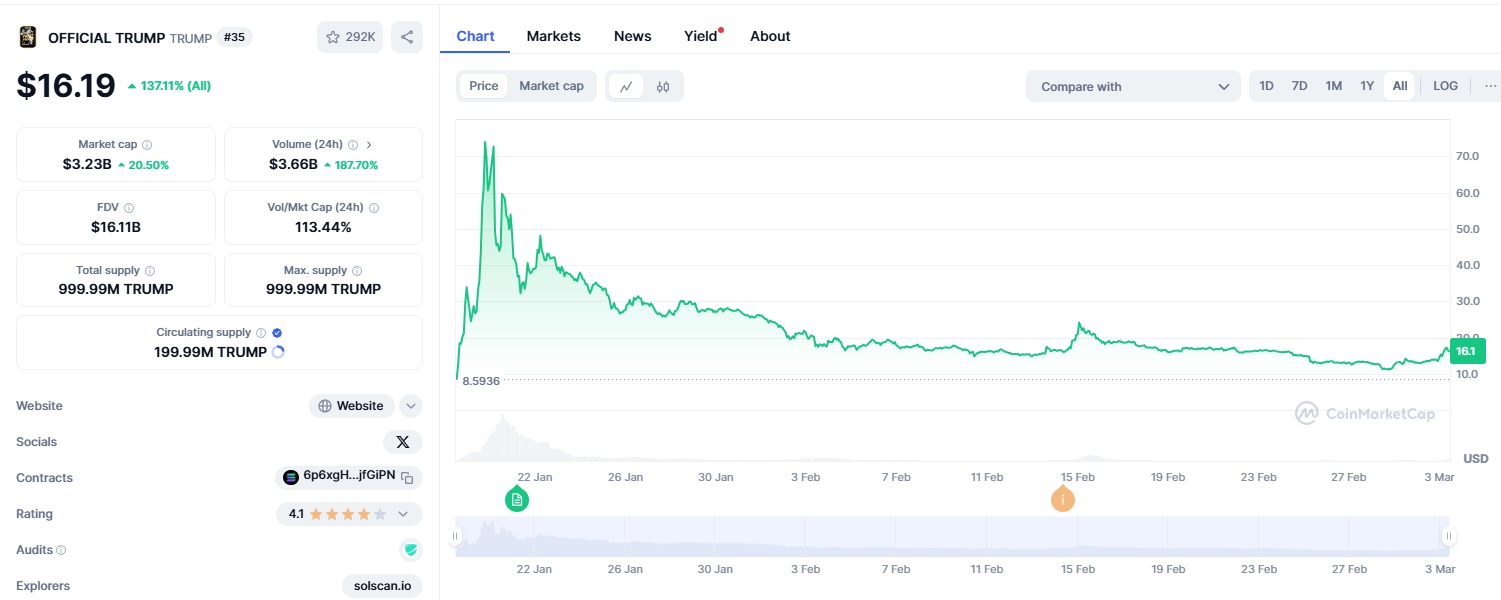Viewport: 1501px width, 600px height.
Task: Toggle the Market cap chart view
Action: click(551, 86)
